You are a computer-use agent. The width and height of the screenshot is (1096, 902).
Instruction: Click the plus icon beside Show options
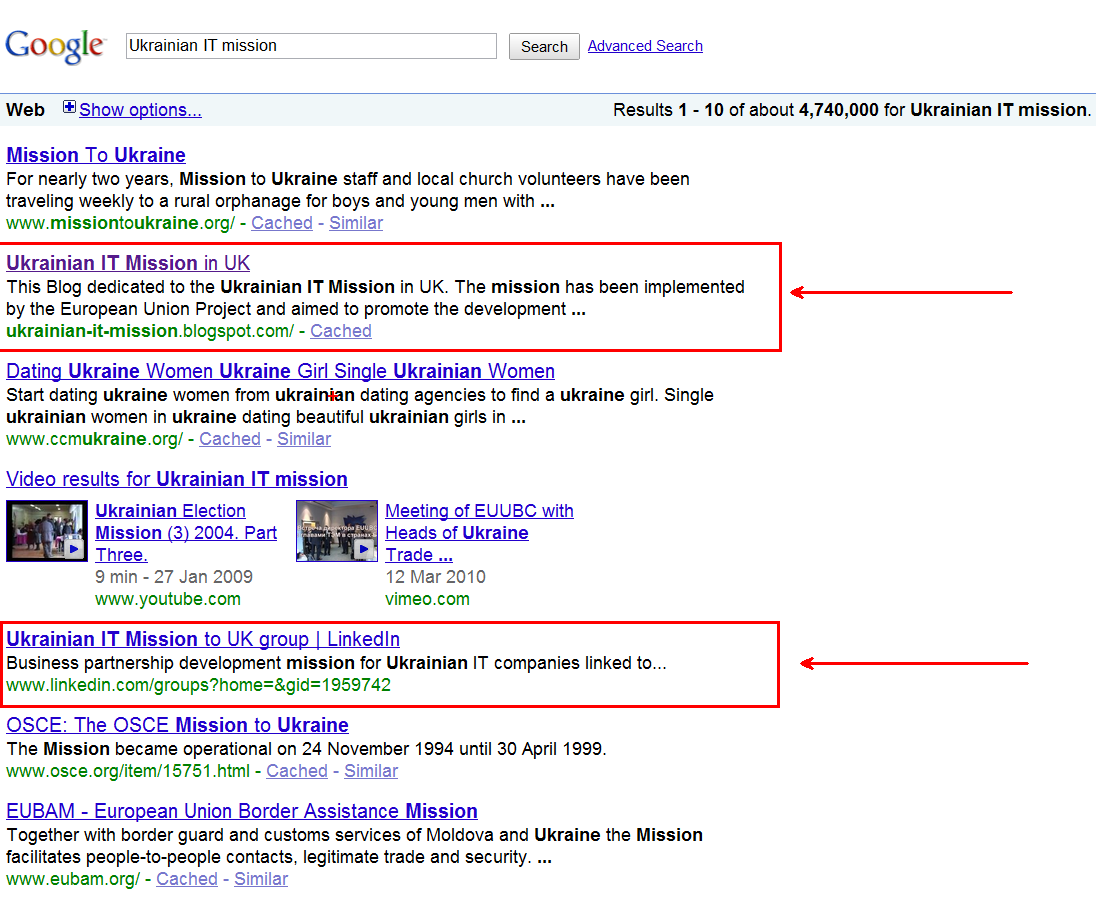click(x=69, y=107)
